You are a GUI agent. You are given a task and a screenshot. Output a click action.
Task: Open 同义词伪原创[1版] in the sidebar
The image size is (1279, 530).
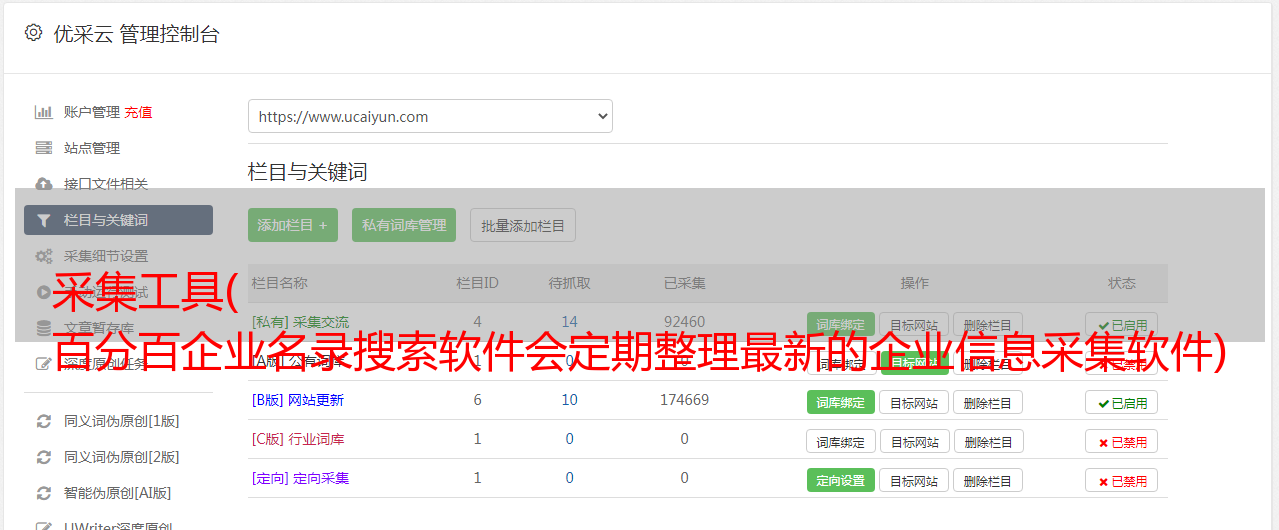point(122,421)
